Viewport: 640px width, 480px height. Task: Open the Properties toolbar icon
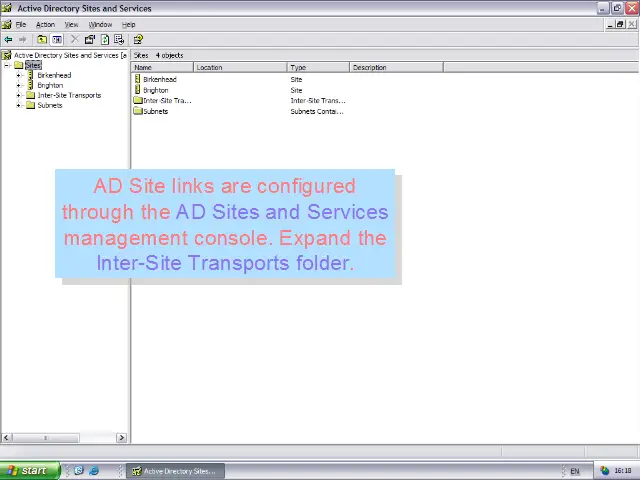coord(90,39)
